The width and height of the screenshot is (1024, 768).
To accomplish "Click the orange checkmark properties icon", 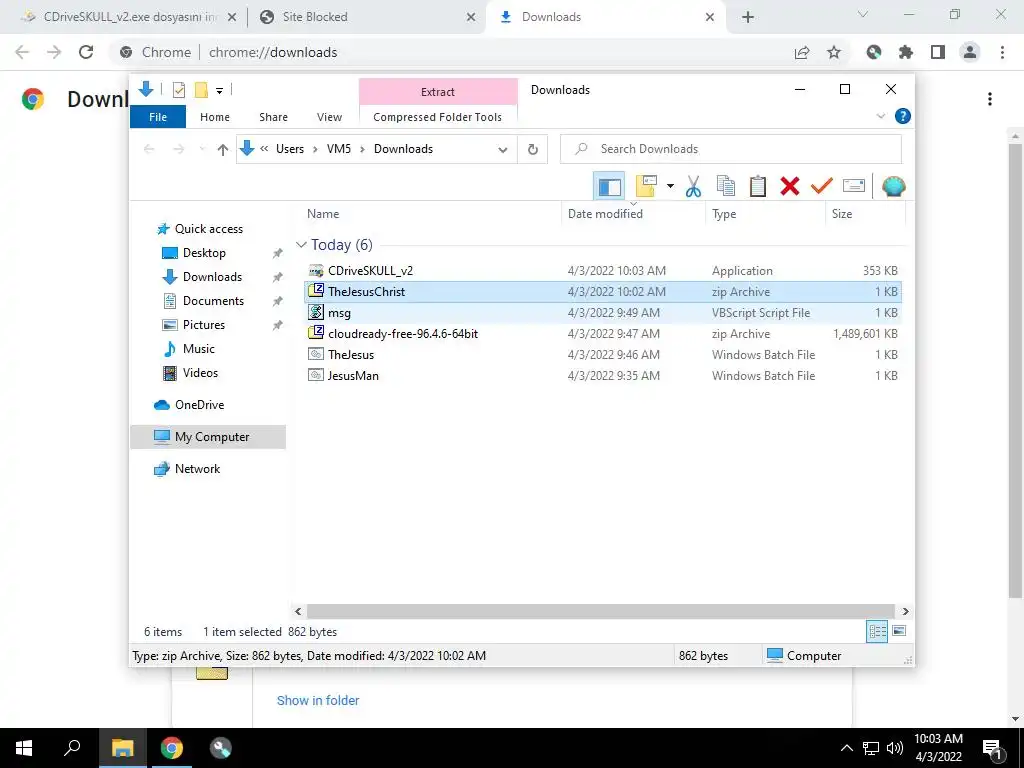I will point(822,186).
